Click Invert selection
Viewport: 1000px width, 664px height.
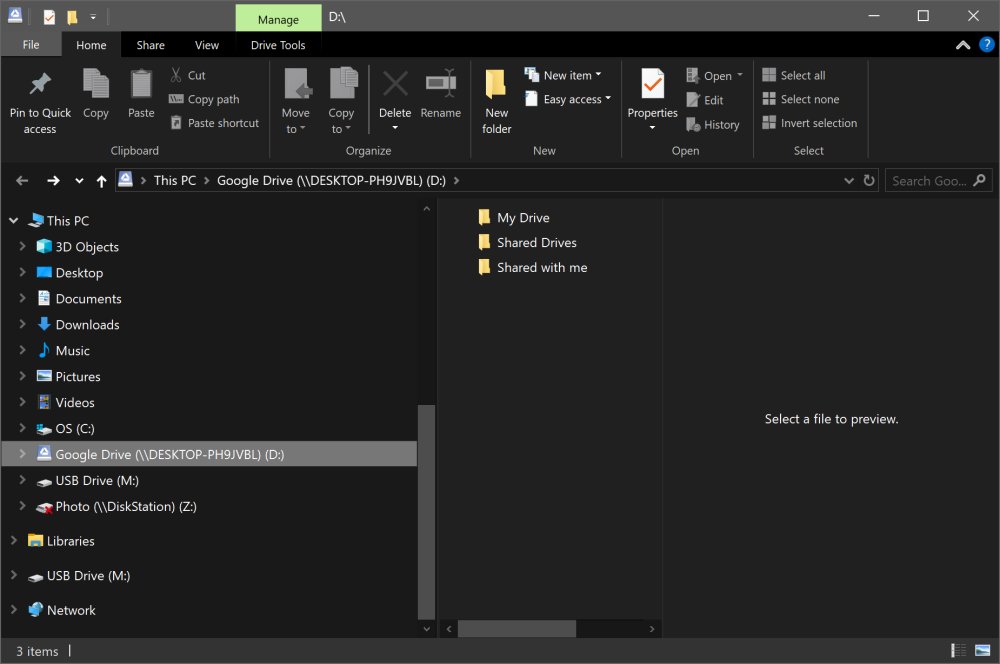click(810, 123)
